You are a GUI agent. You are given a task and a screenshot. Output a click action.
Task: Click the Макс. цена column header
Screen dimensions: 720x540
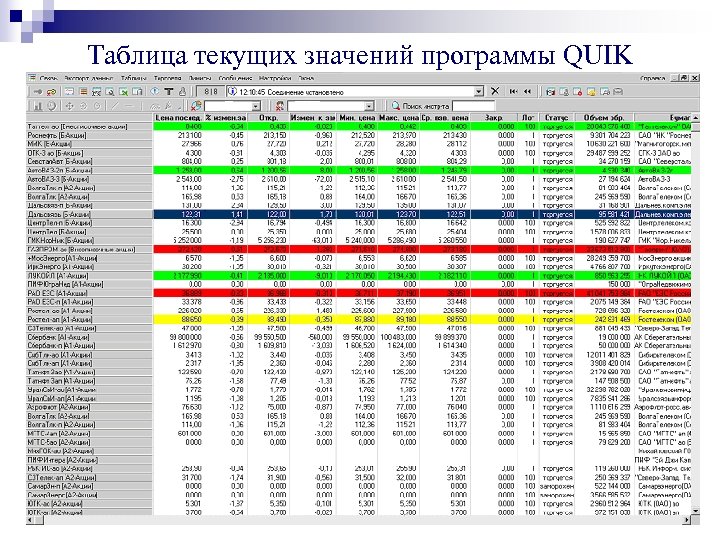tap(399, 118)
